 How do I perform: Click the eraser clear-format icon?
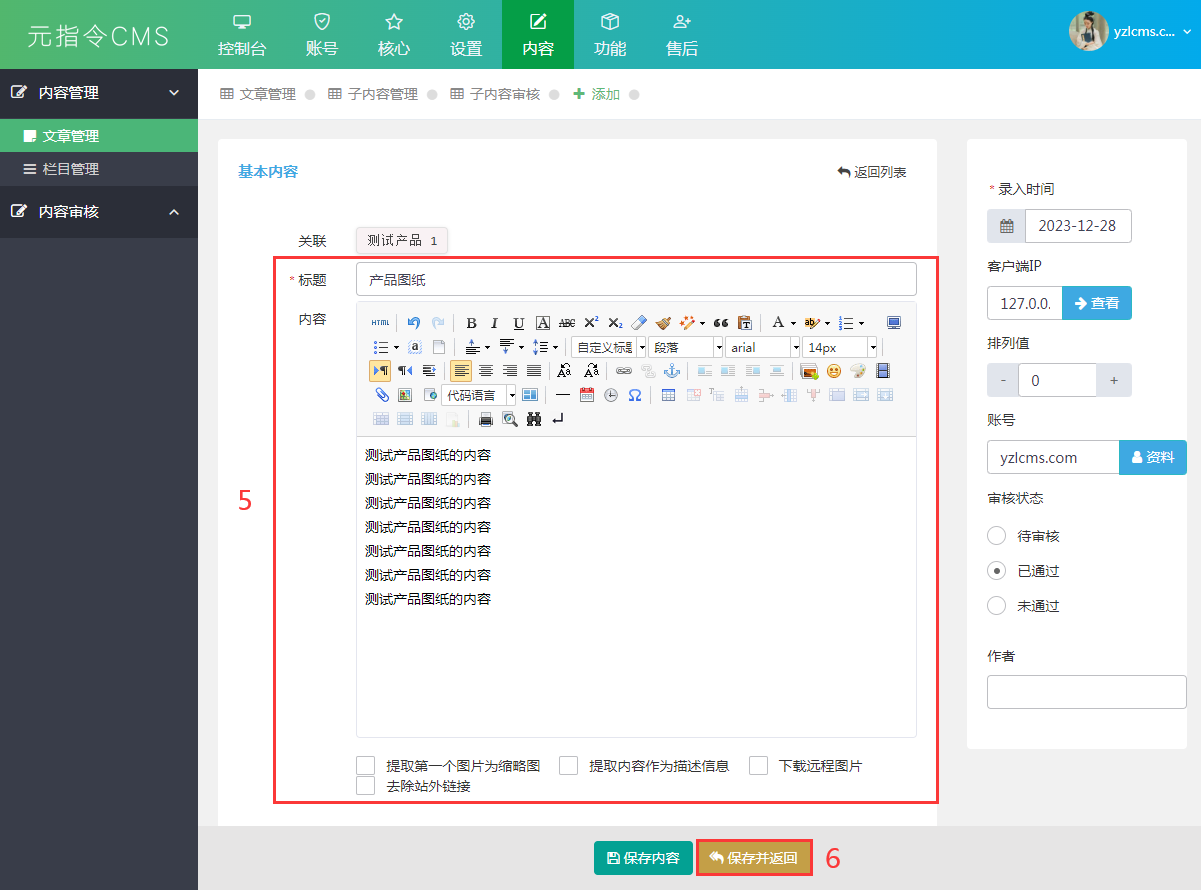[639, 323]
